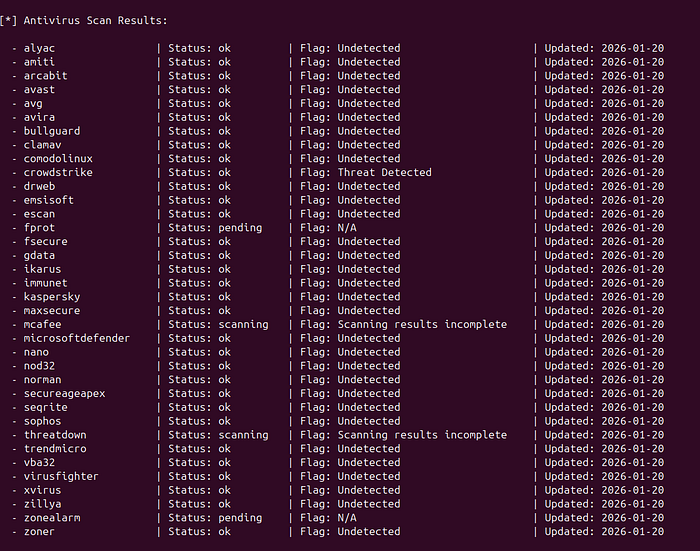Click 'Flag: Undetected' in kaspersky row
The width and height of the screenshot is (700, 551).
[350, 297]
